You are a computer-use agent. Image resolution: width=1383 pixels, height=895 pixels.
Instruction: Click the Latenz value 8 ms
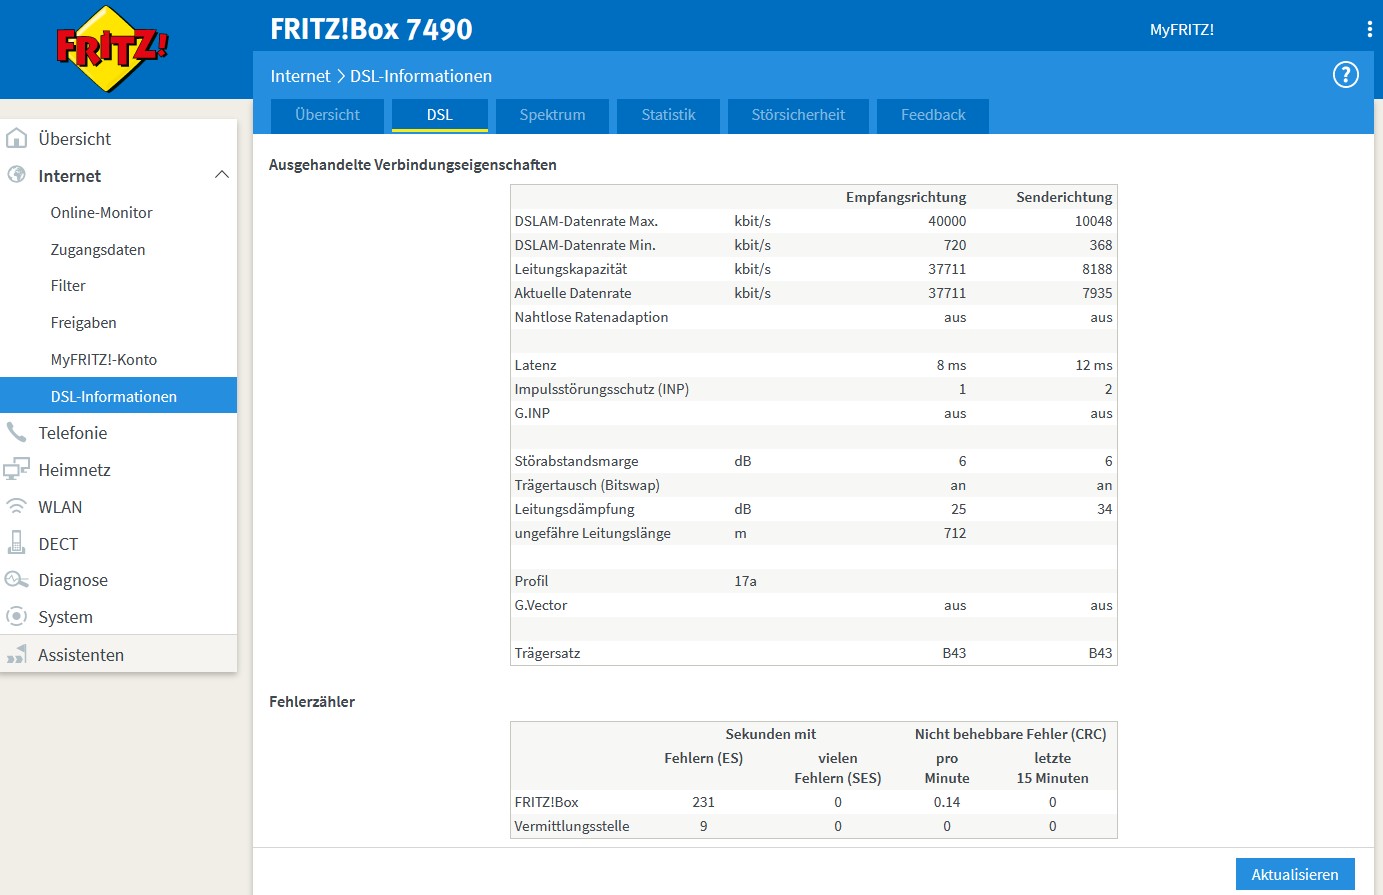(x=951, y=365)
